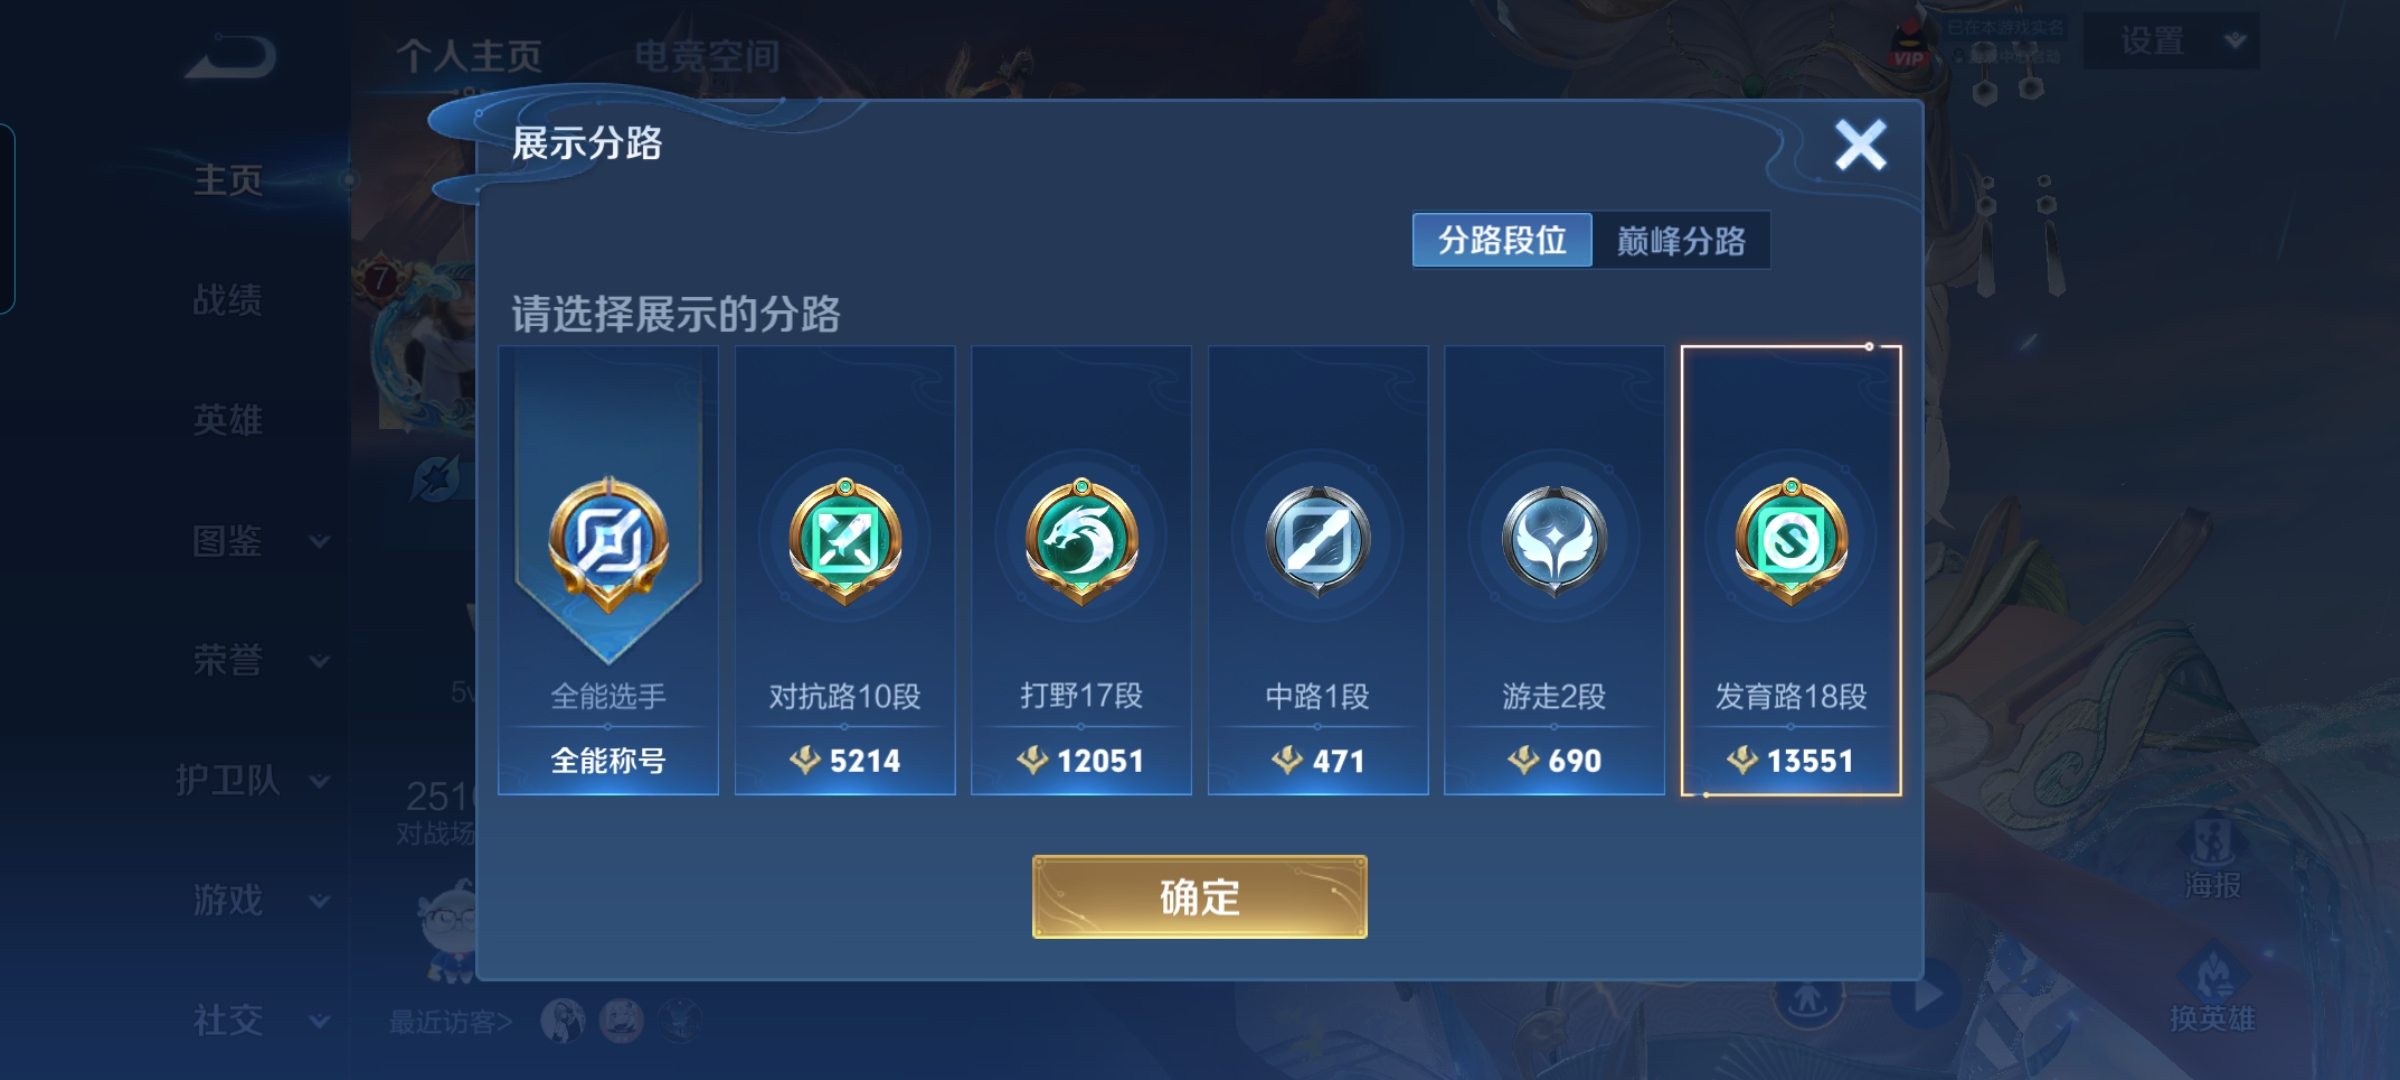This screenshot has width=2400, height=1080.
Task: Select the 中路1段 silver badge
Action: (x=1318, y=541)
